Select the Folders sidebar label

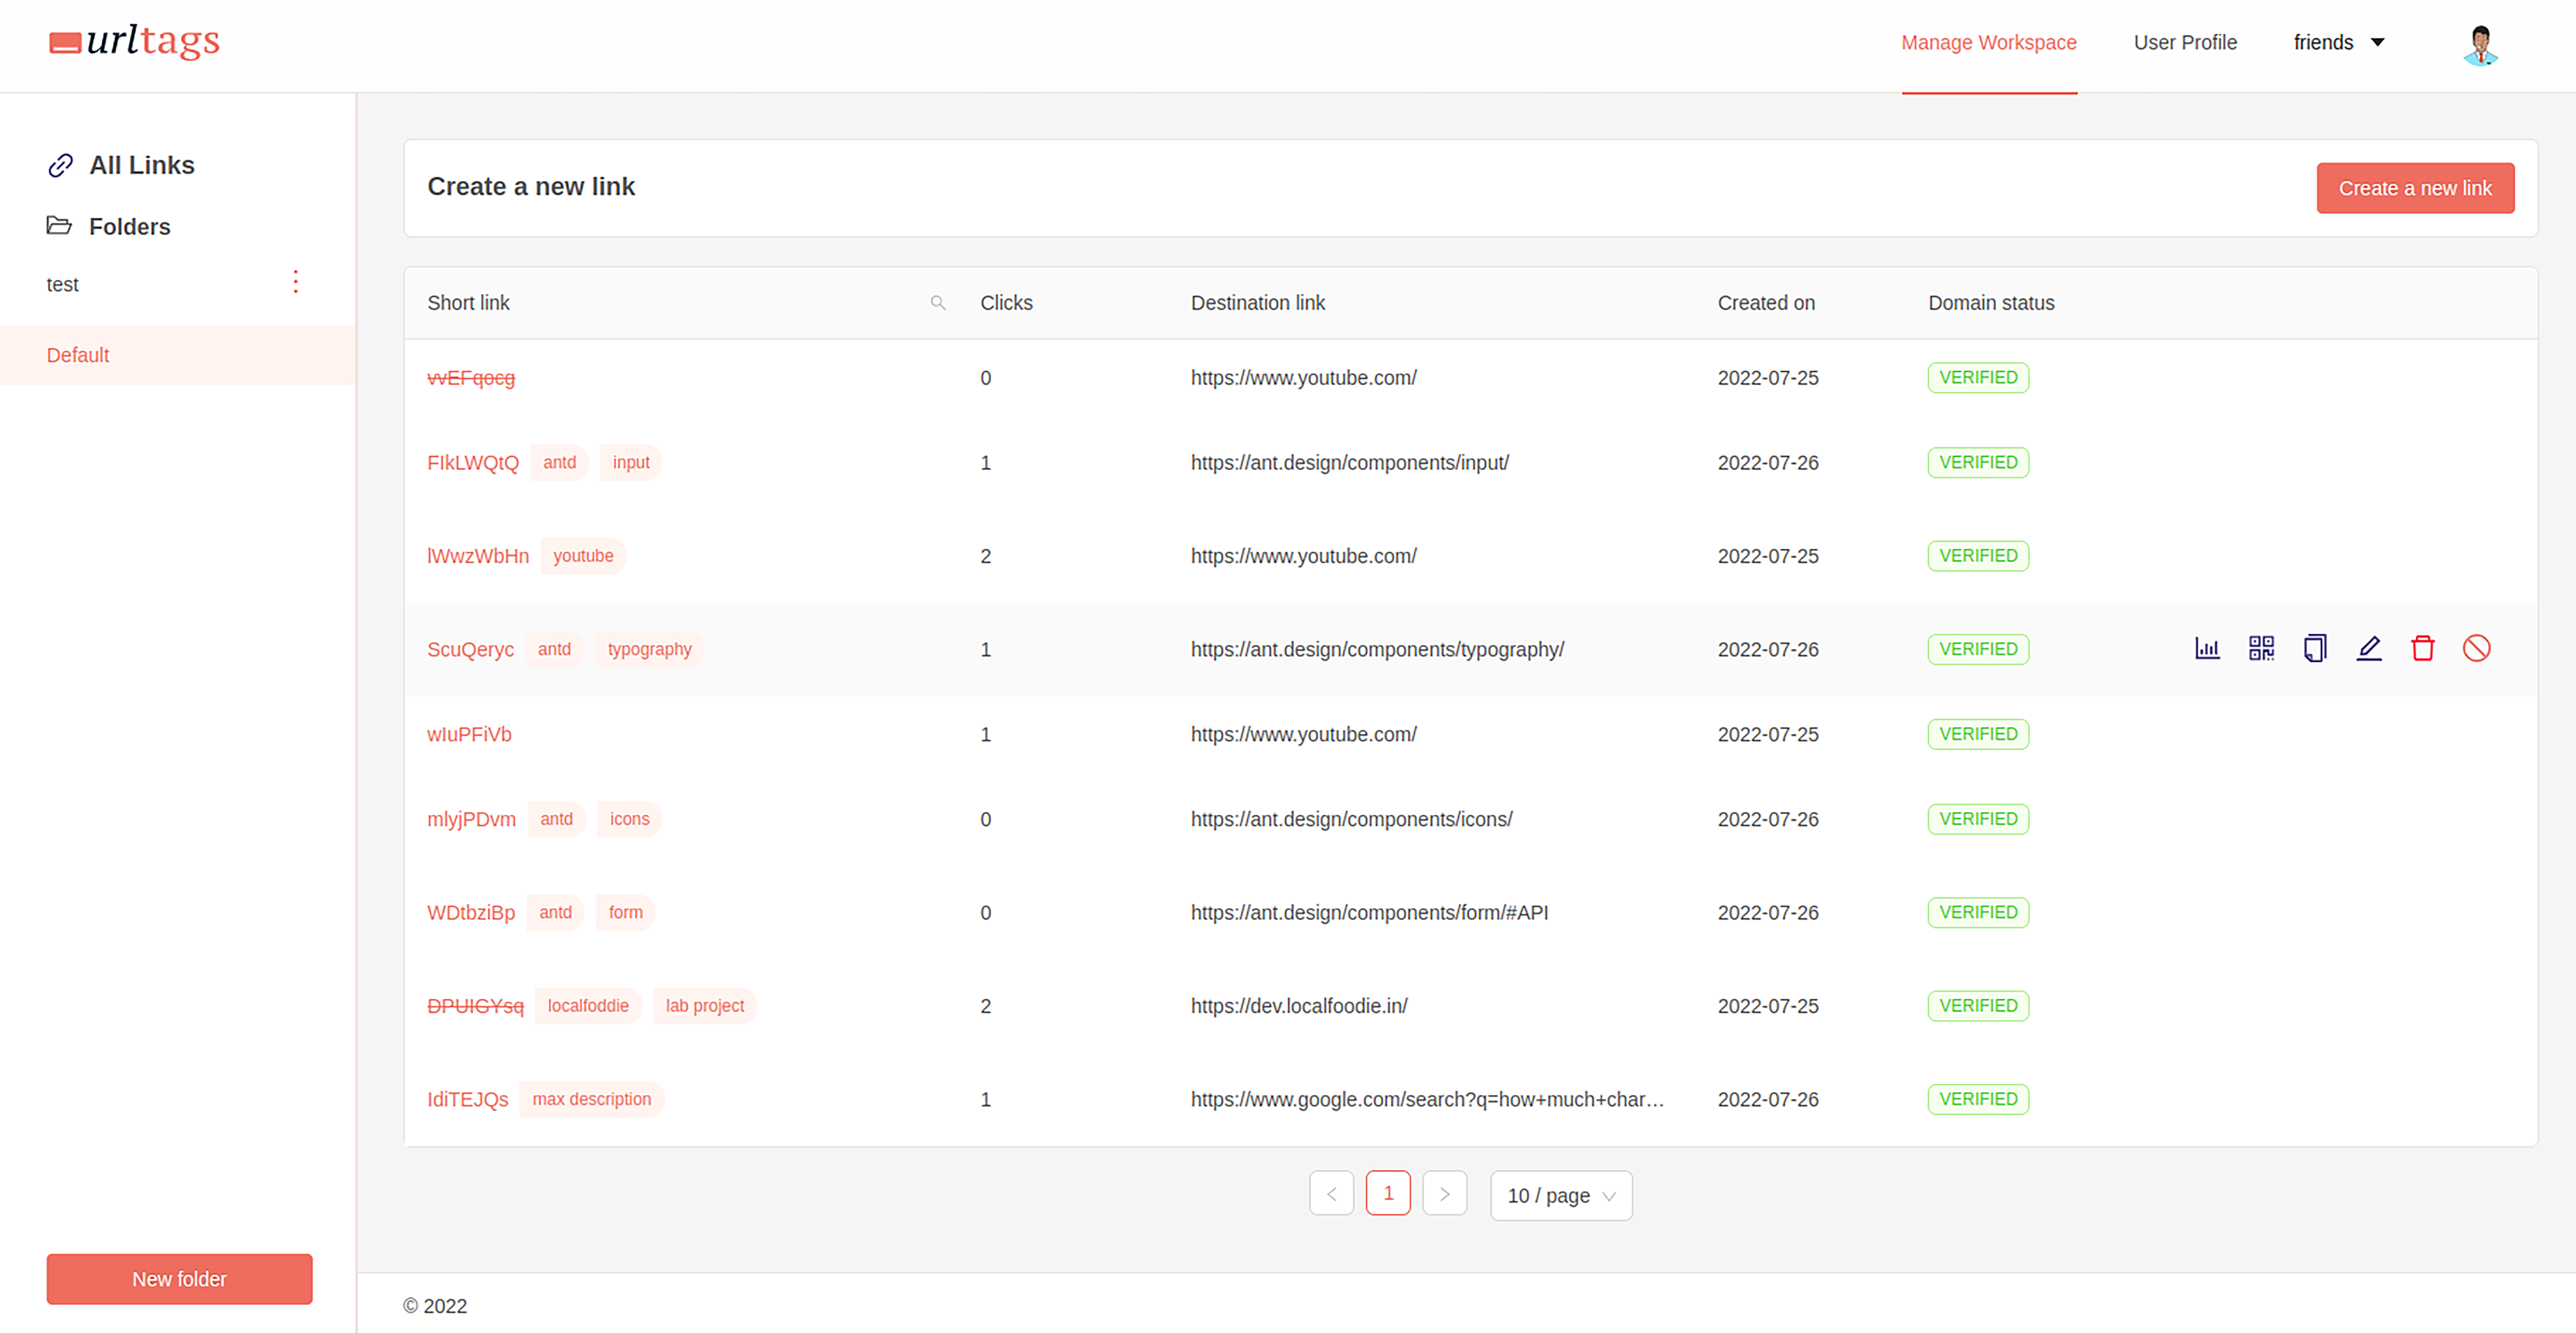tap(130, 227)
